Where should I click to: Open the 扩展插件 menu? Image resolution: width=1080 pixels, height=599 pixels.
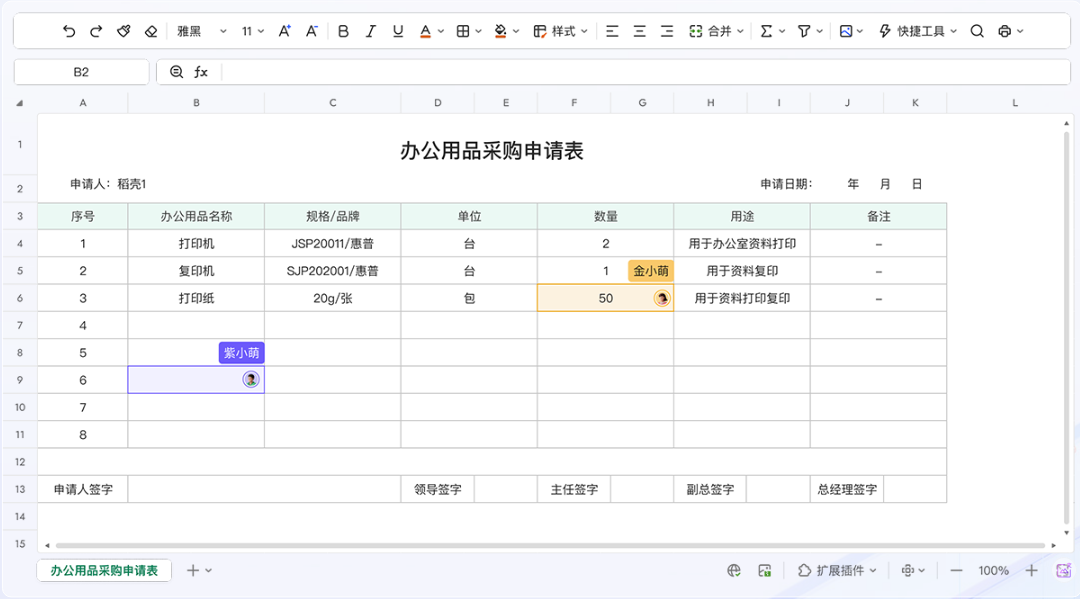coord(837,570)
